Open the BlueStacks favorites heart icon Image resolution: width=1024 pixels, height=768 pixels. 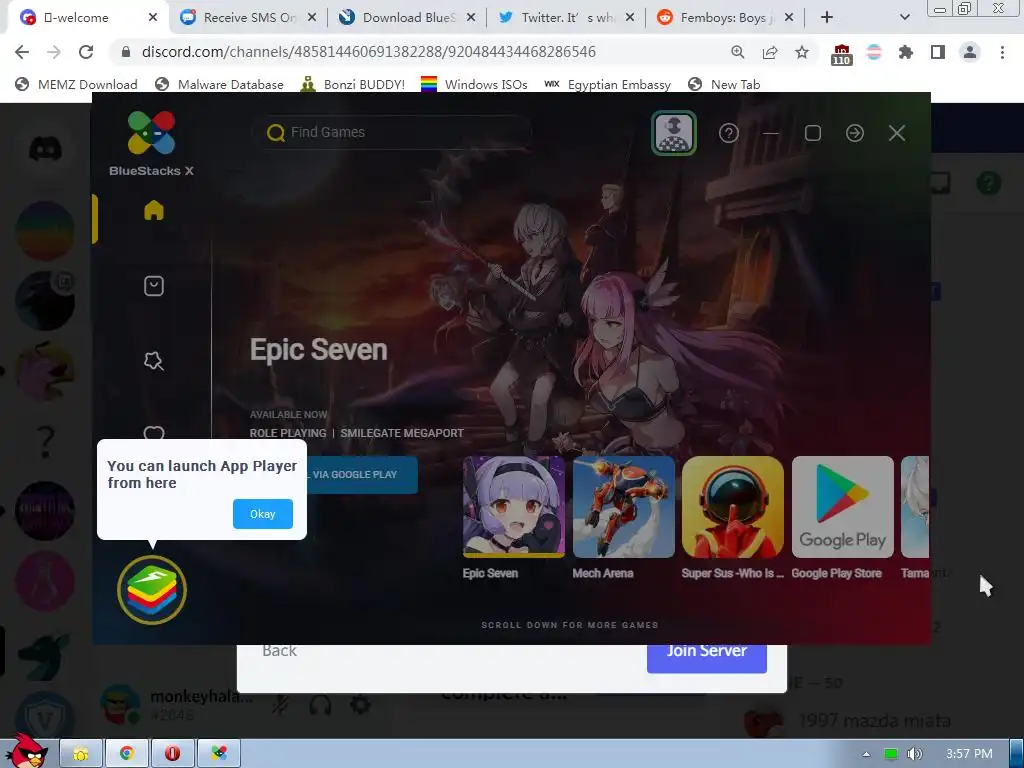154,432
